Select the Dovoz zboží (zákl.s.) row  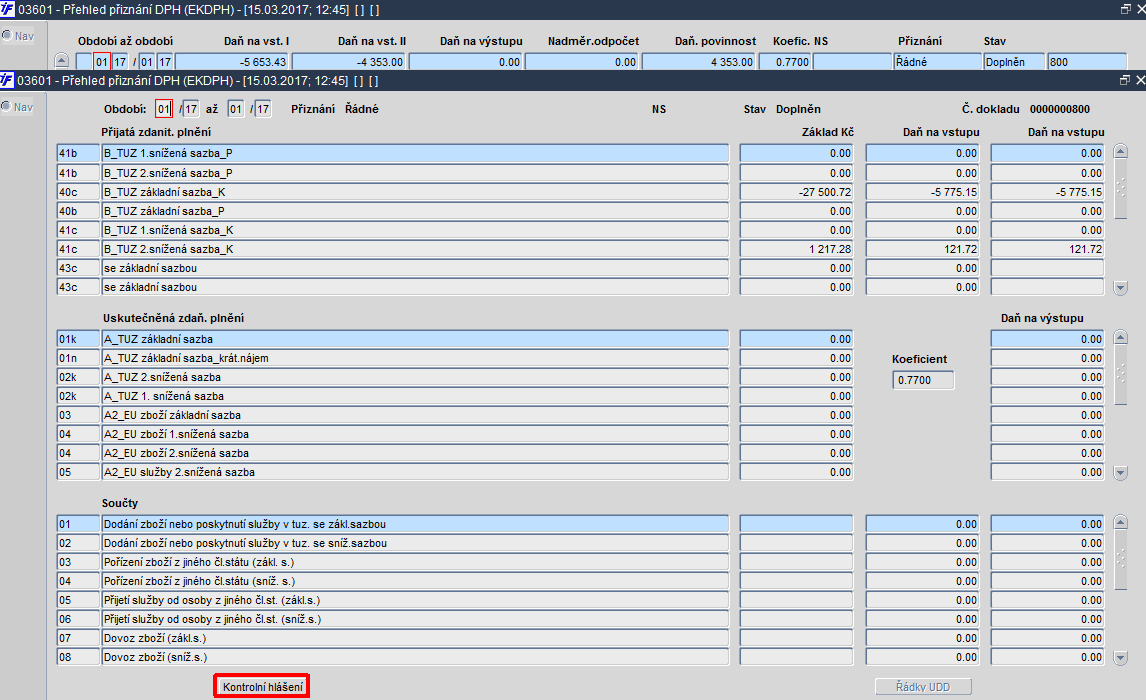(415, 638)
